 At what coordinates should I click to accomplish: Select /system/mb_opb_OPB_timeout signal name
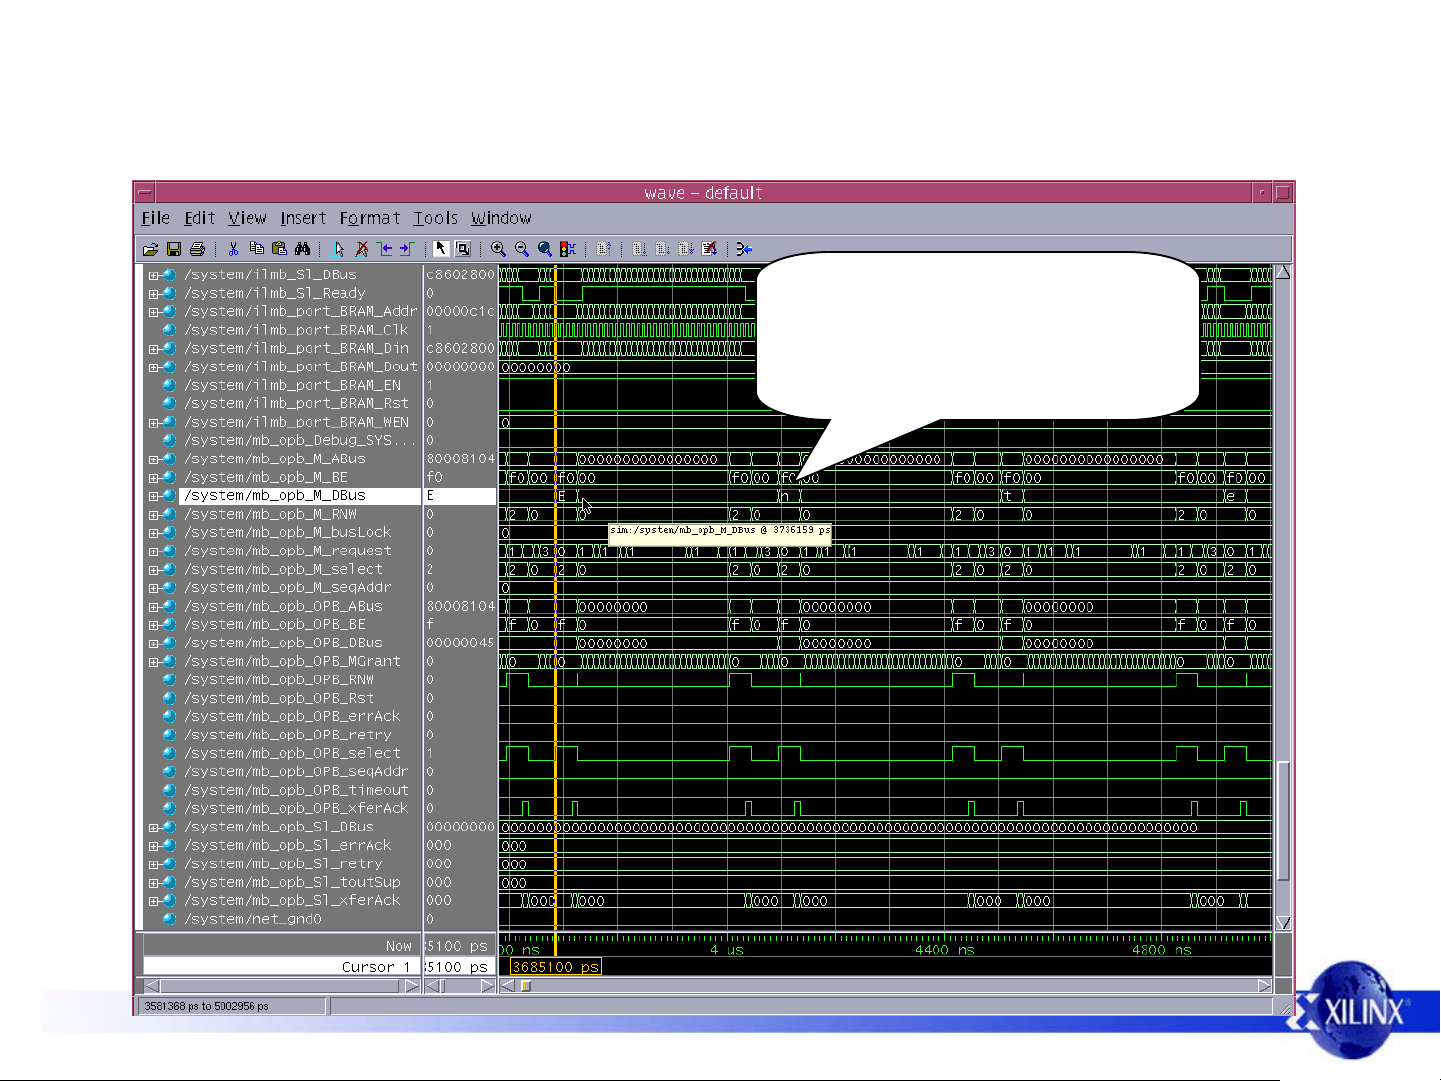tap(296, 790)
